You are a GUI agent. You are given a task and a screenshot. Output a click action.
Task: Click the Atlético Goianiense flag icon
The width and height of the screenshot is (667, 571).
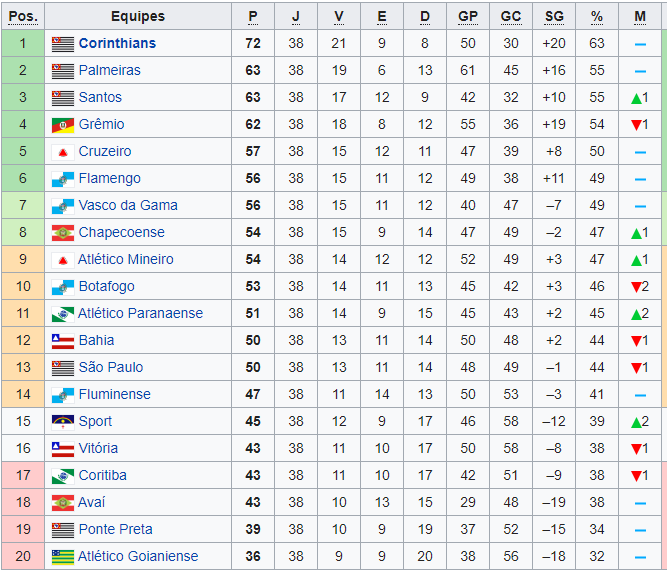point(63,557)
